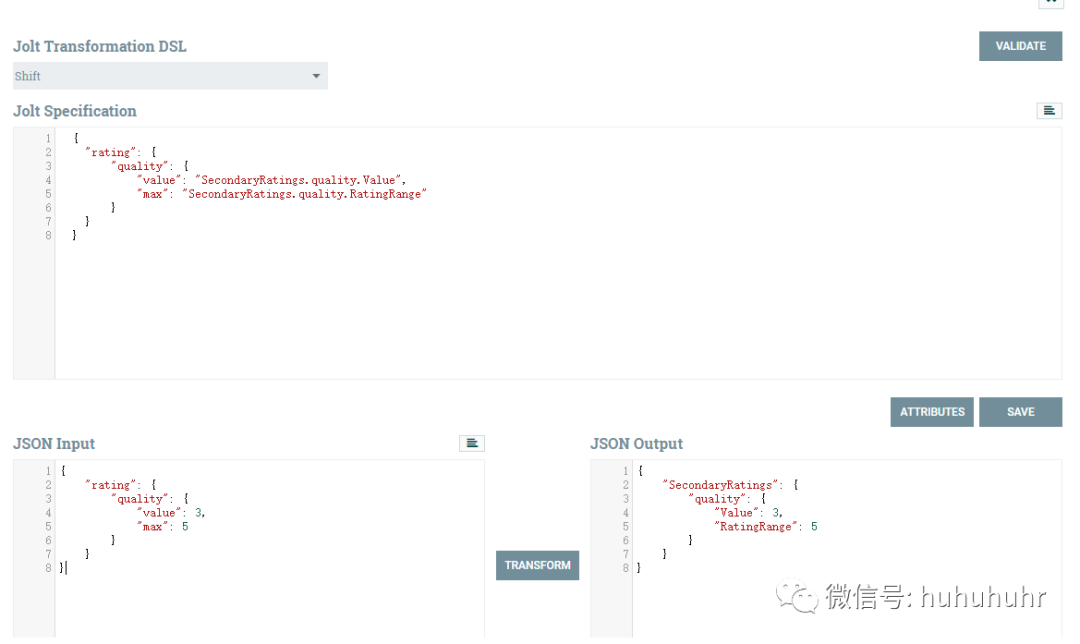
Task: Click "SecondaryRatings.quality.Value" in the specification
Action: [x=299, y=180]
